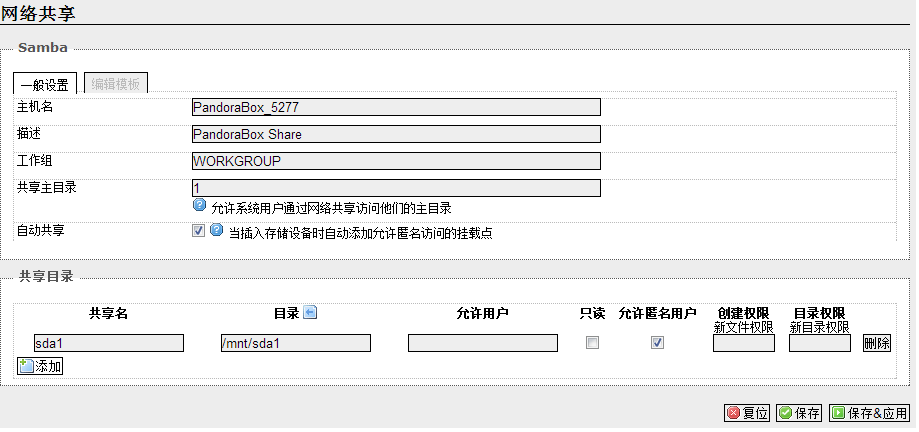Click the 网络共享 page title

(x=38, y=13)
